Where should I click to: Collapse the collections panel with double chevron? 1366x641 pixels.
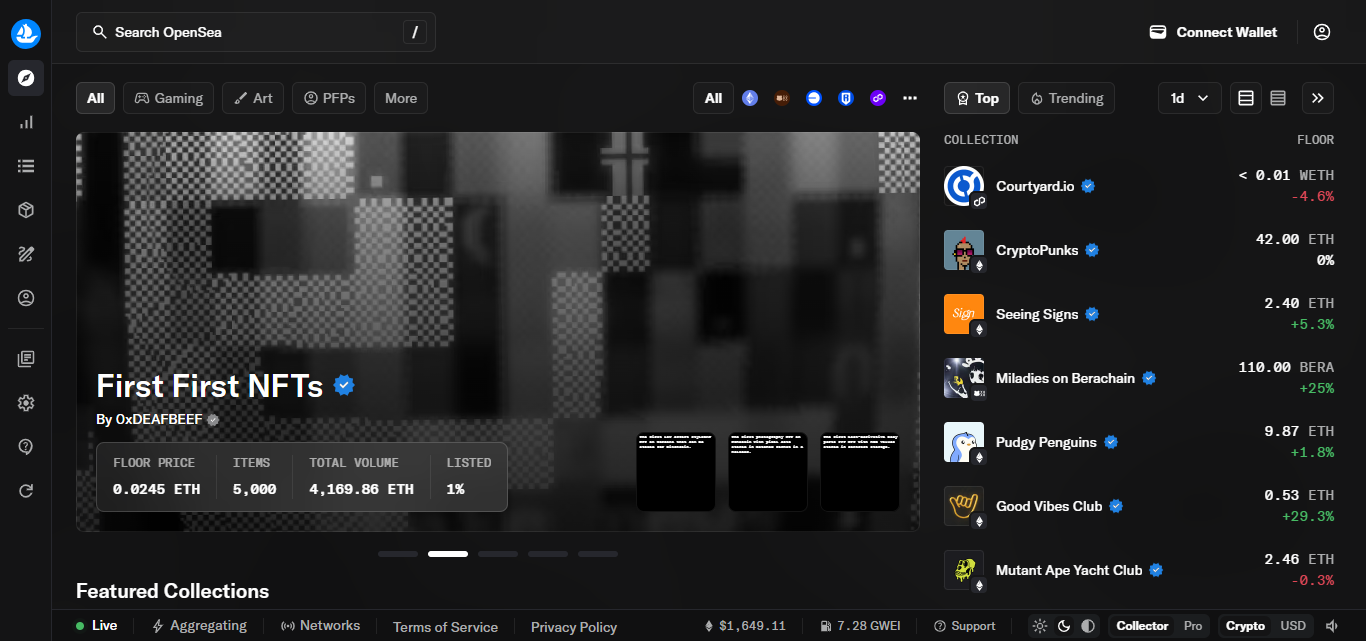click(1317, 98)
